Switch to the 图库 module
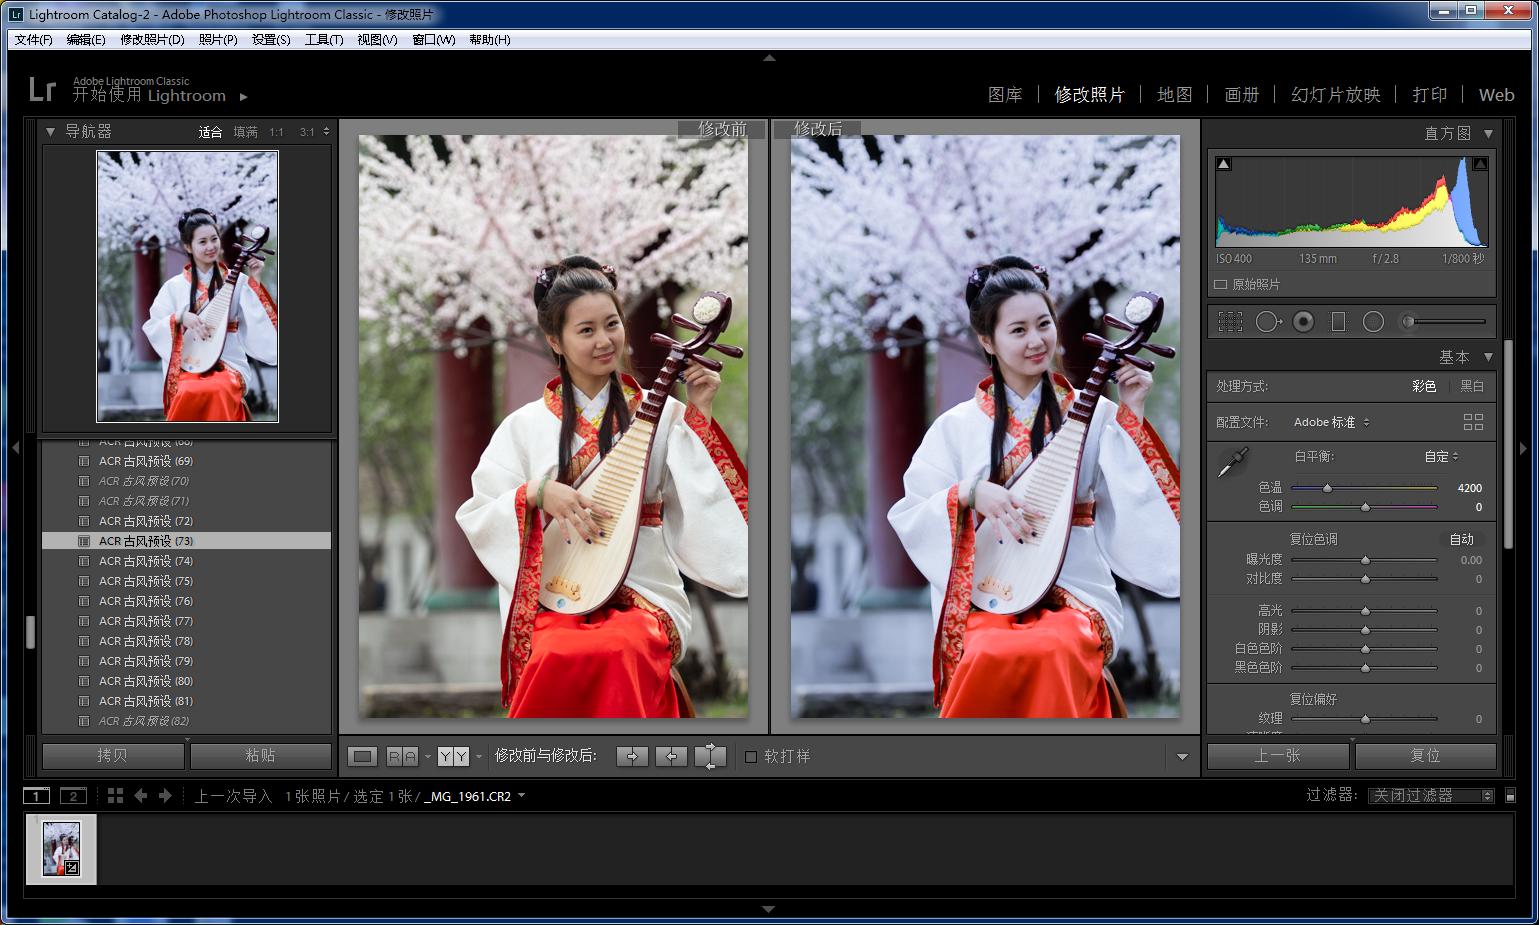Screen dimensions: 1539x925 [1005, 94]
